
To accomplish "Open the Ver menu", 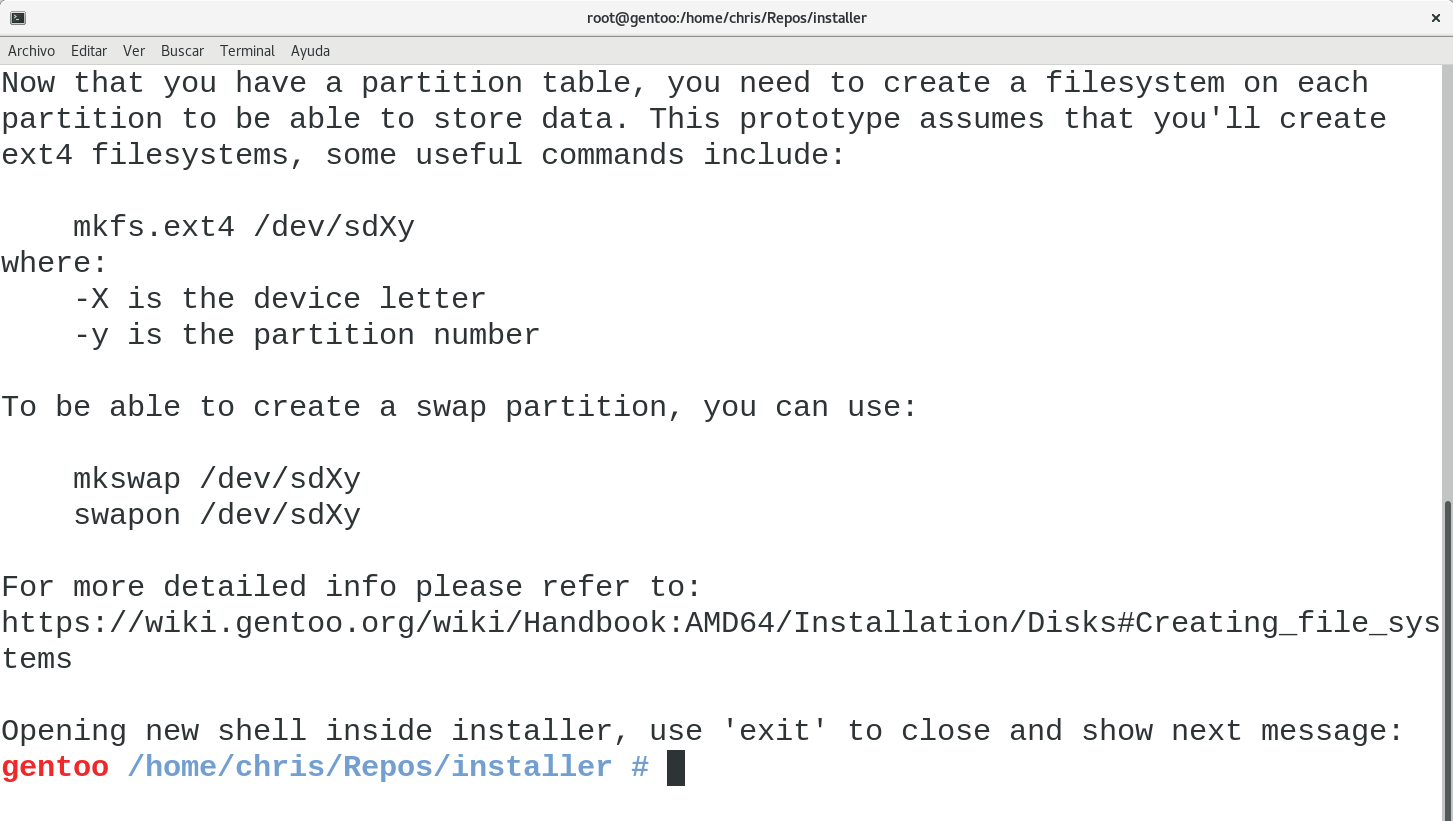I will tap(134, 51).
